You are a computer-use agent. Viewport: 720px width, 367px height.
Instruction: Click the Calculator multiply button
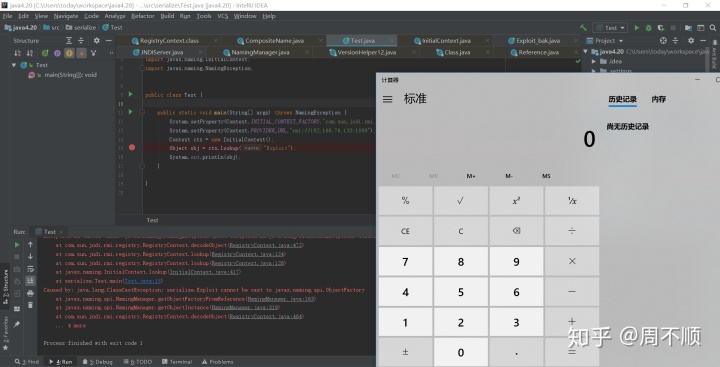[x=572, y=261]
